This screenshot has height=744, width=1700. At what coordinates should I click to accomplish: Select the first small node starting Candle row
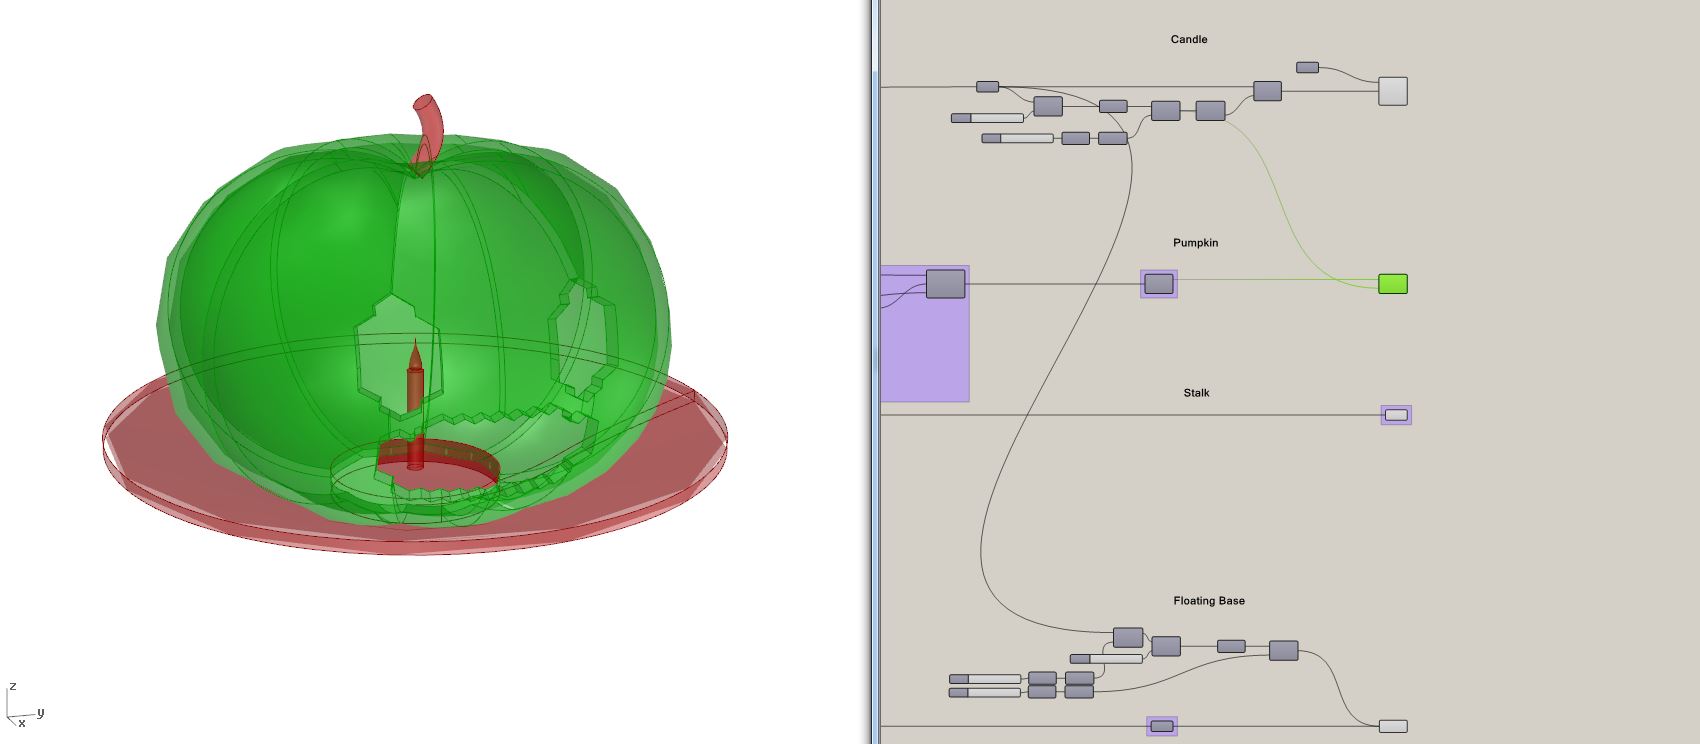pyautogui.click(x=987, y=87)
